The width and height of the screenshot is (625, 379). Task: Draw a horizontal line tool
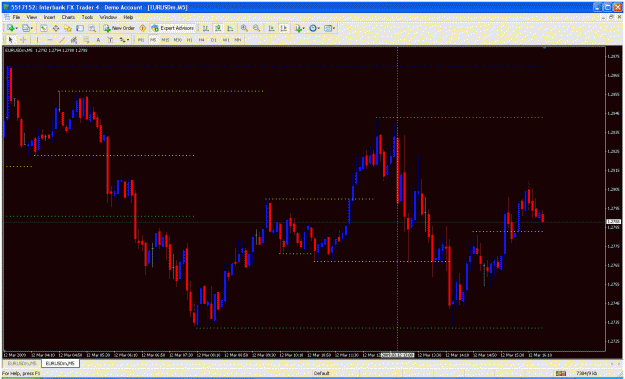coord(50,40)
